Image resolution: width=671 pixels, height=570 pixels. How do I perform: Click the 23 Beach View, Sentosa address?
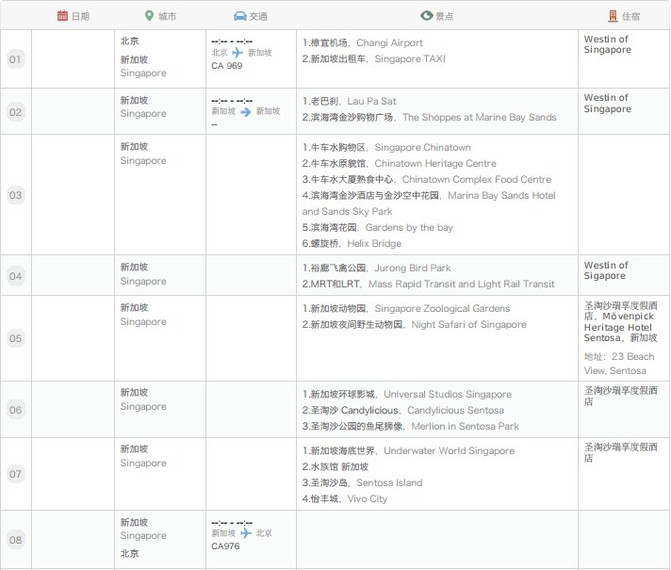(619, 364)
